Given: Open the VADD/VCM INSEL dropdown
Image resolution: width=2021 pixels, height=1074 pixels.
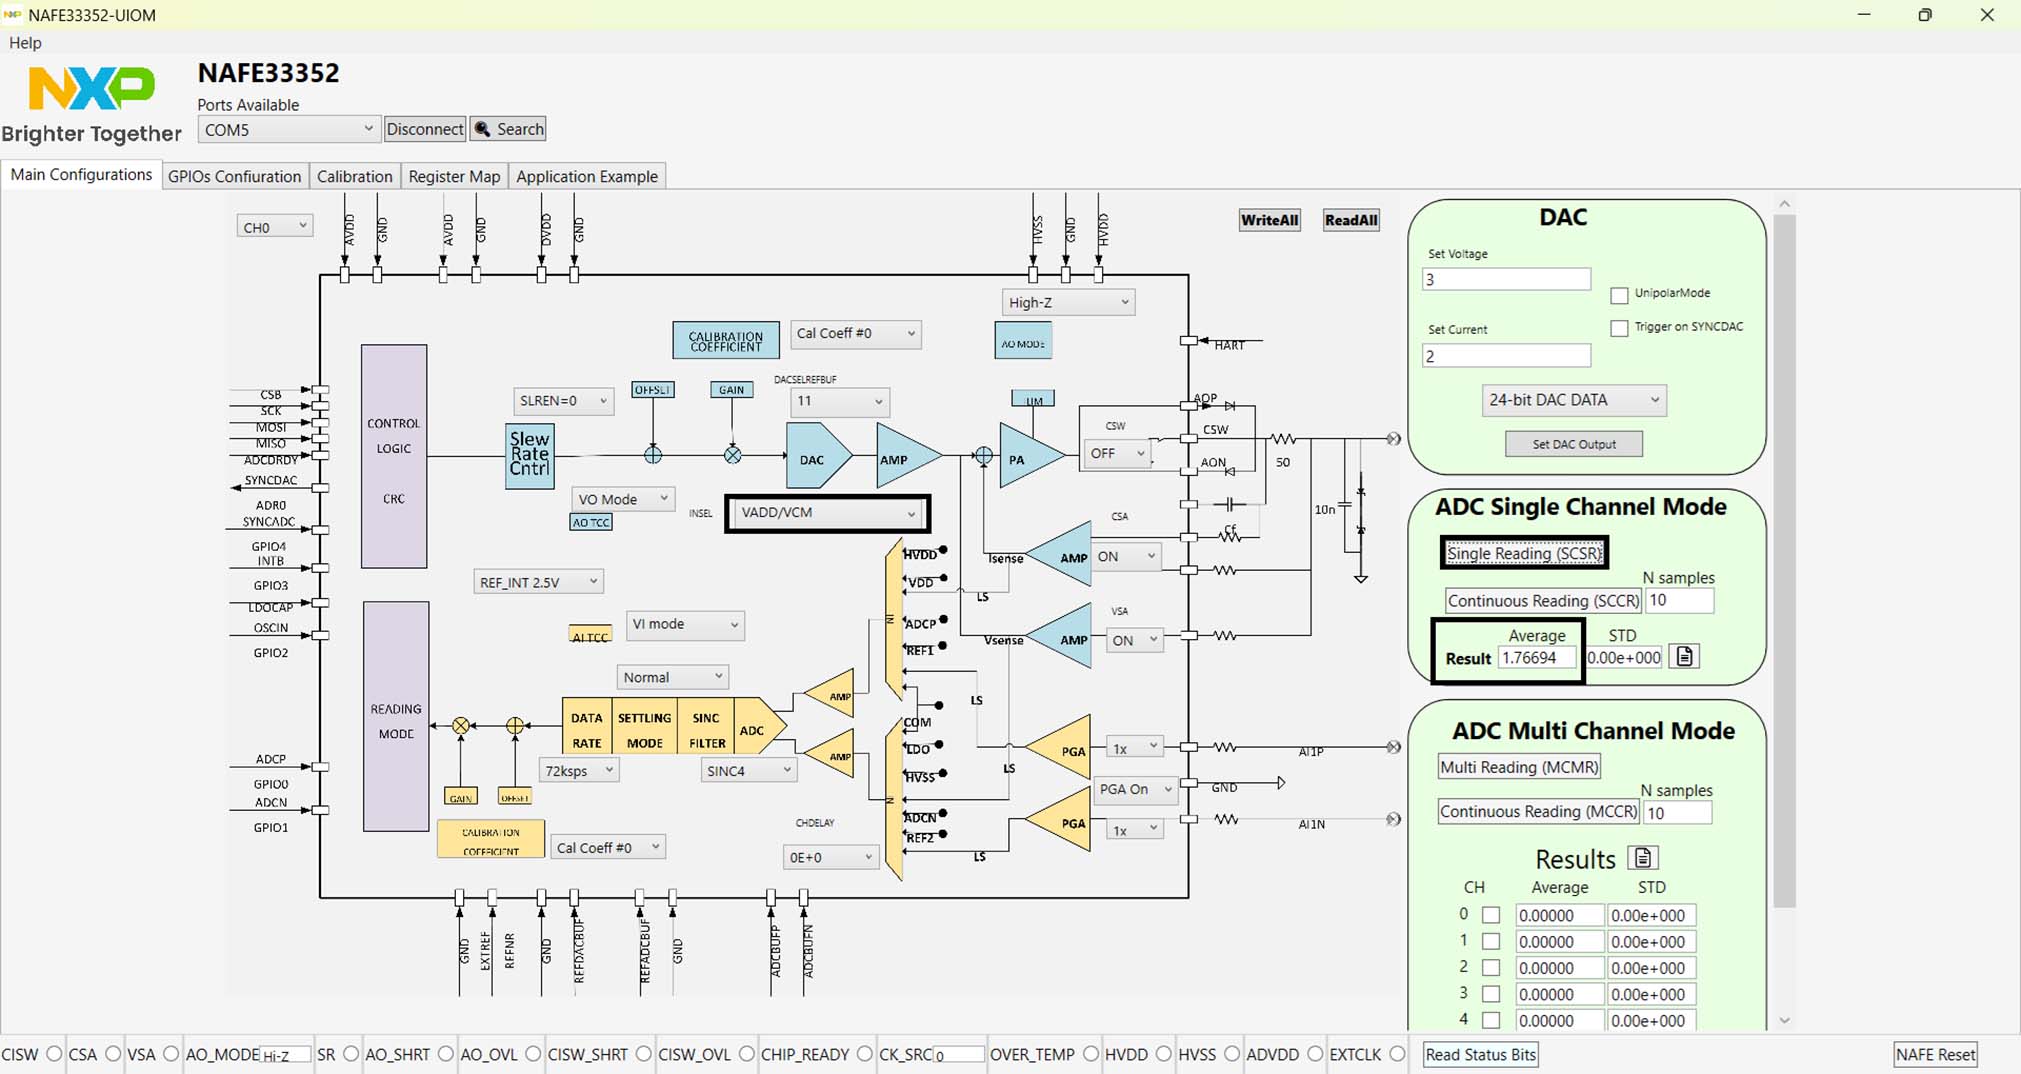Looking at the screenshot, I should (x=826, y=513).
